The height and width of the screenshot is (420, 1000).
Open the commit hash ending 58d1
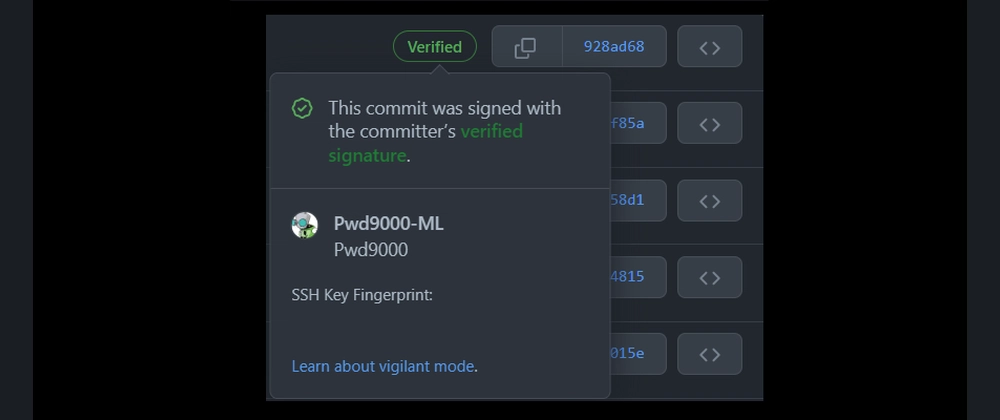[628, 200]
